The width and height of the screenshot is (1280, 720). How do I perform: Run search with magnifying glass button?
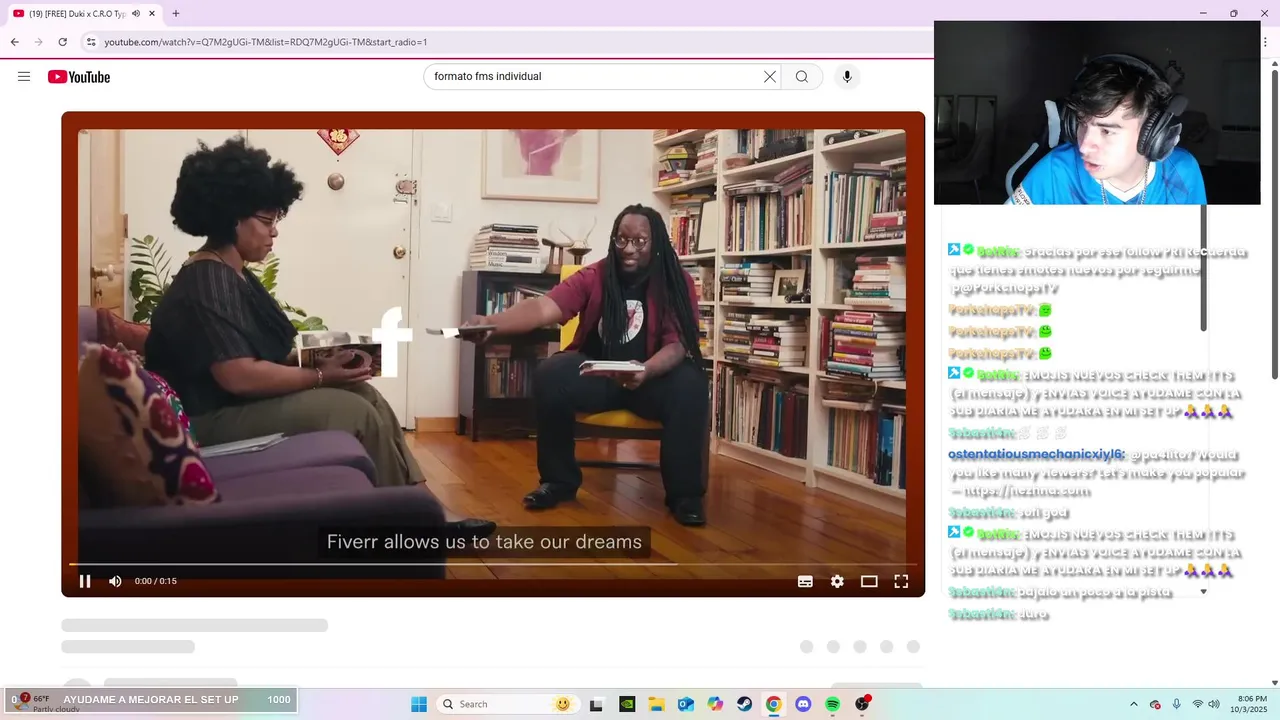802,77
